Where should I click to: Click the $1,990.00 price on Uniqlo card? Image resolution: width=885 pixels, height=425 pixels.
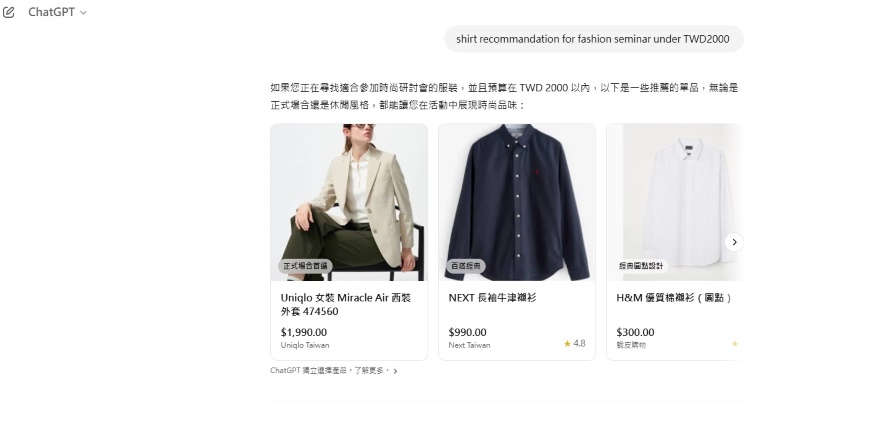[x=304, y=332]
